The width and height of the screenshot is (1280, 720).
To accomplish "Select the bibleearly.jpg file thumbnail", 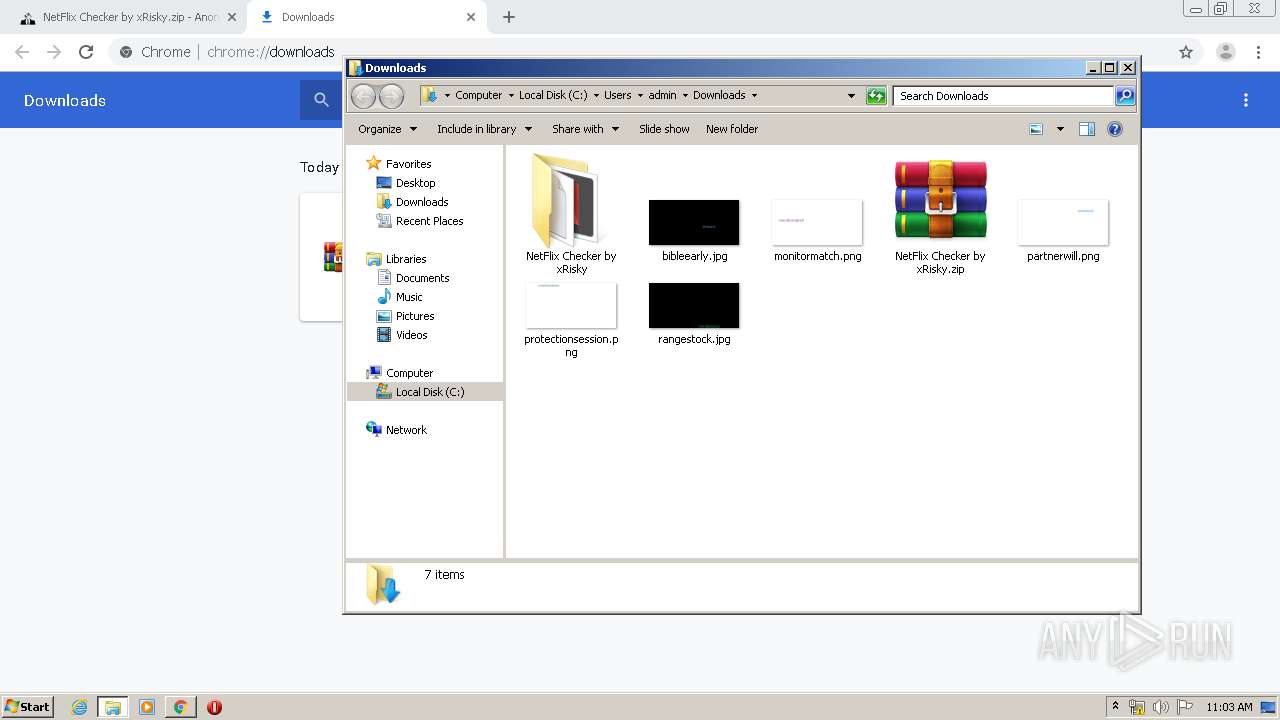I will [694, 222].
